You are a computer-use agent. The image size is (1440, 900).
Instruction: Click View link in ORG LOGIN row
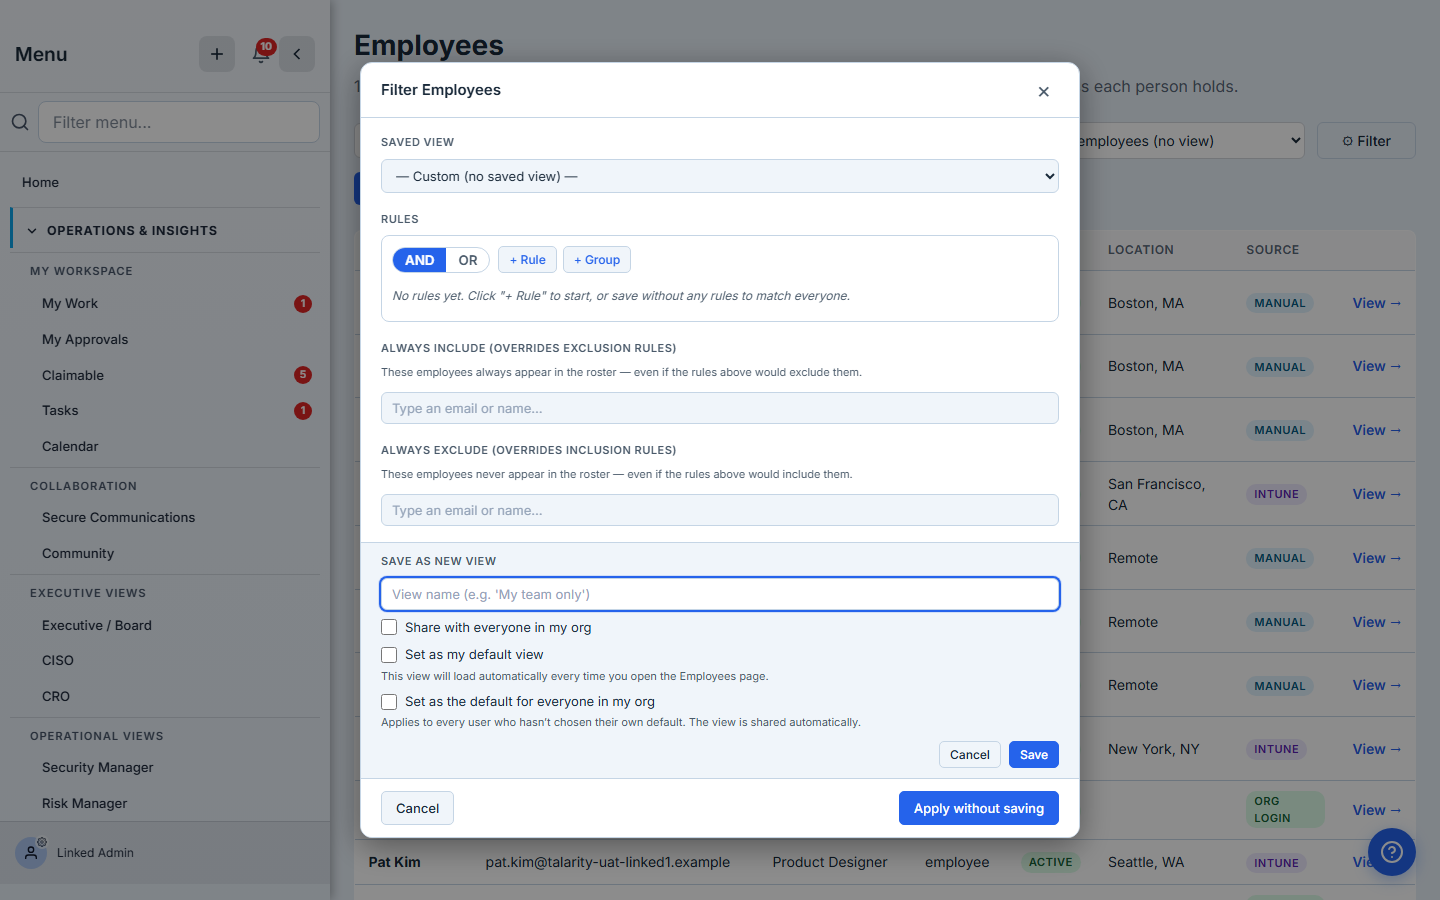1377,810
